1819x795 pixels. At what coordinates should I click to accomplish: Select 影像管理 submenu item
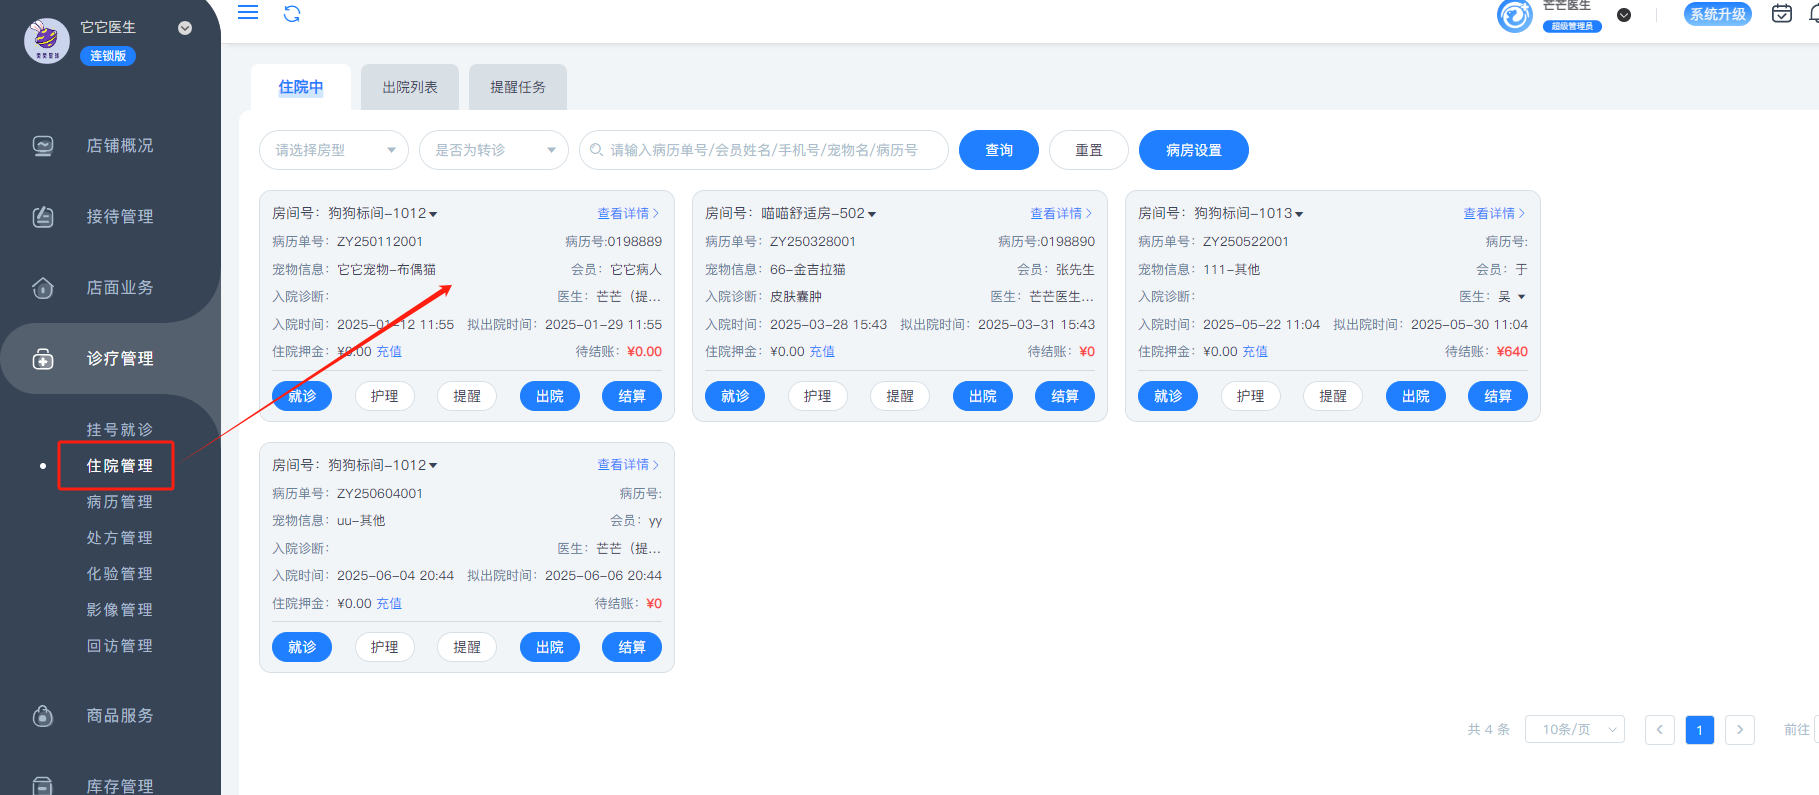point(119,610)
